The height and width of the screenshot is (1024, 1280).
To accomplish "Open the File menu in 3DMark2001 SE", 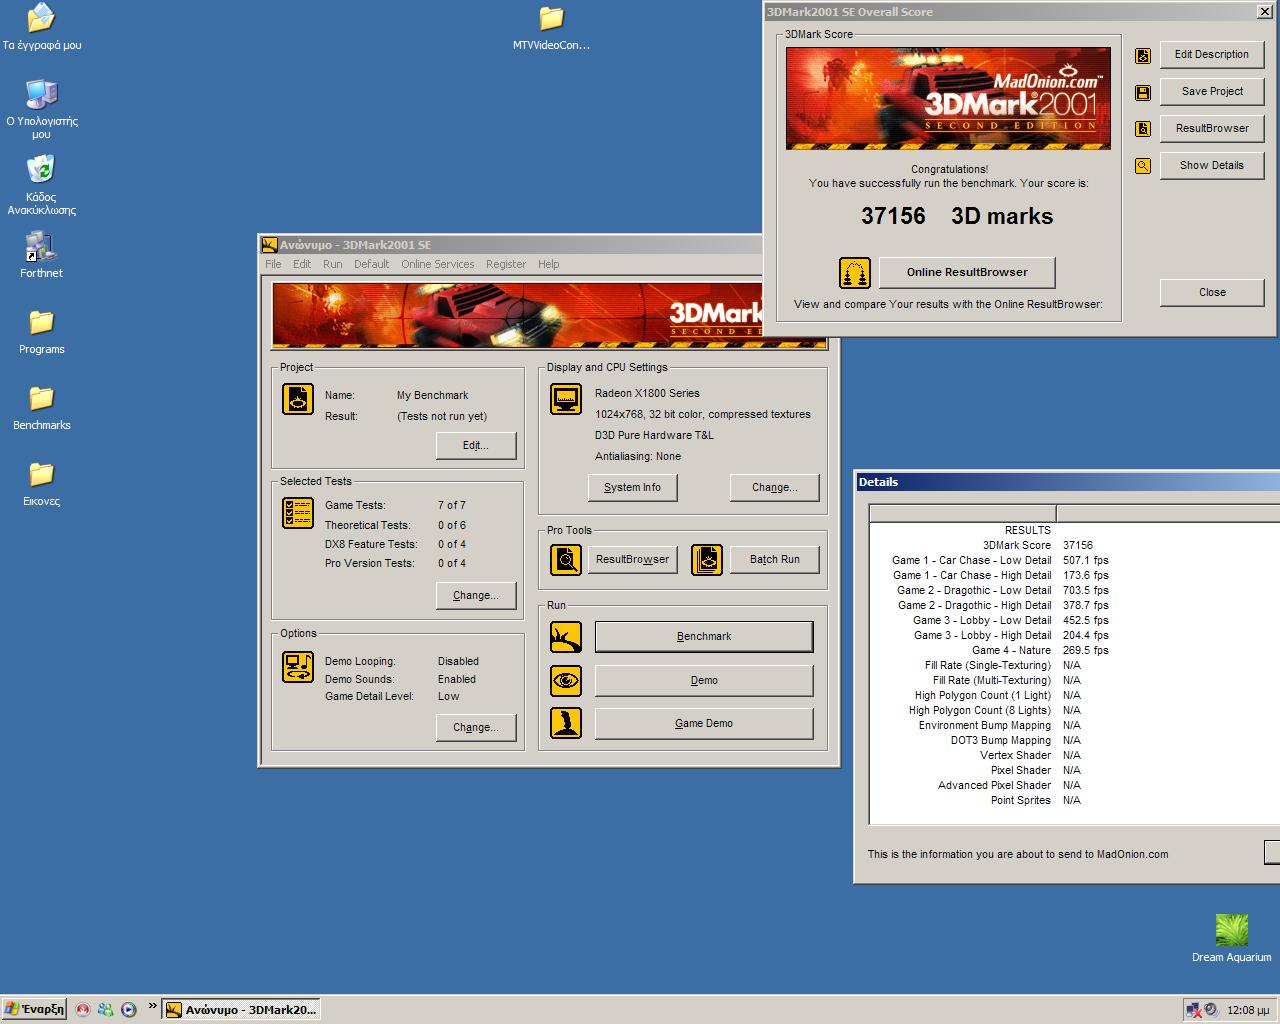I will (273, 264).
